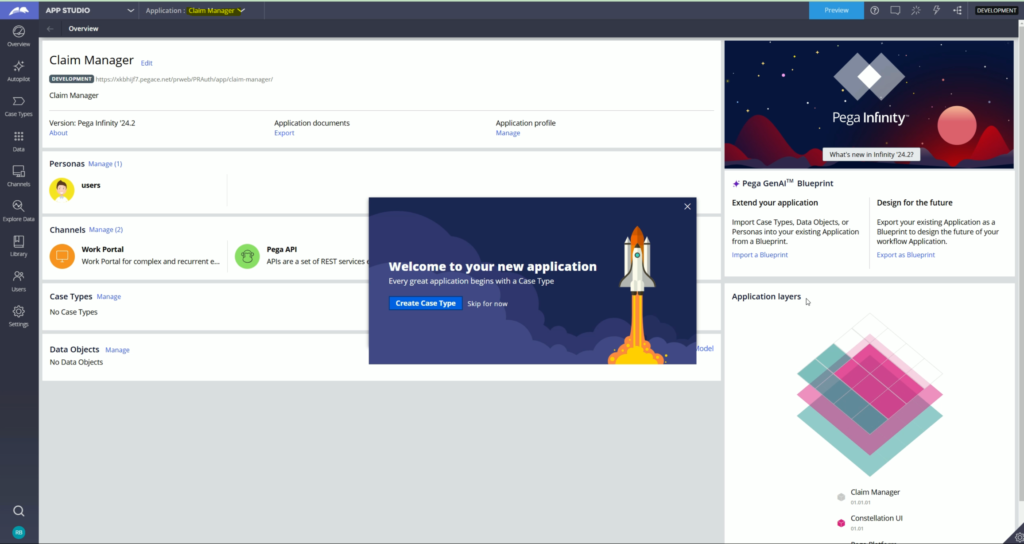
Task: Click the Pega API green icon
Action: coord(247,255)
